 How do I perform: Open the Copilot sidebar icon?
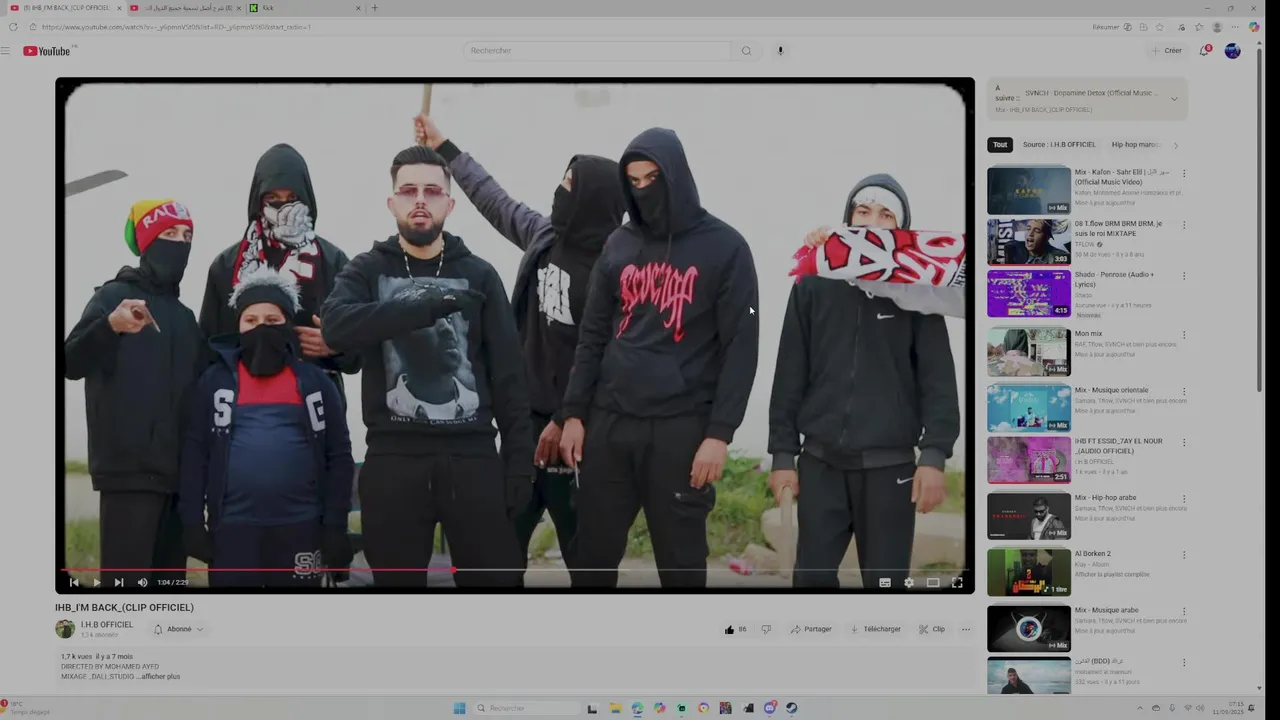(x=1254, y=27)
